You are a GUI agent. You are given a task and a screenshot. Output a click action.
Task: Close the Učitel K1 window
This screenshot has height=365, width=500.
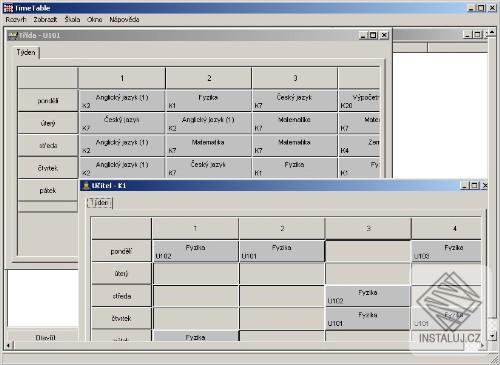(485, 185)
